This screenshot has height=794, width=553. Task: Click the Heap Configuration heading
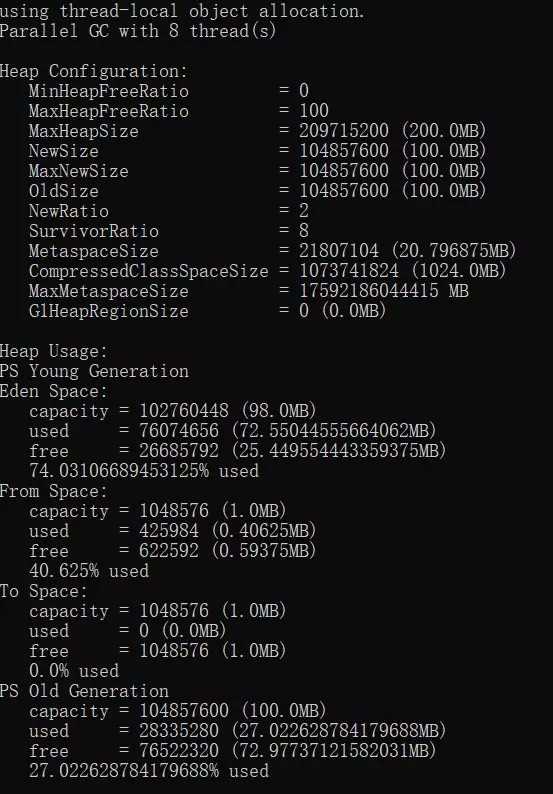coord(94,71)
